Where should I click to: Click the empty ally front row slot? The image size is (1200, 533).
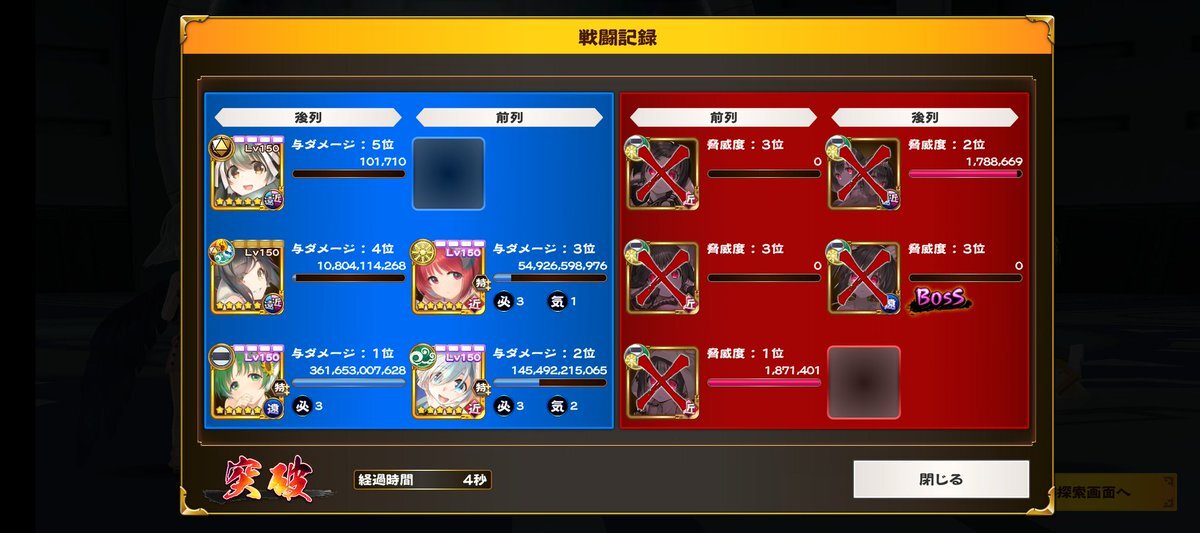(448, 174)
